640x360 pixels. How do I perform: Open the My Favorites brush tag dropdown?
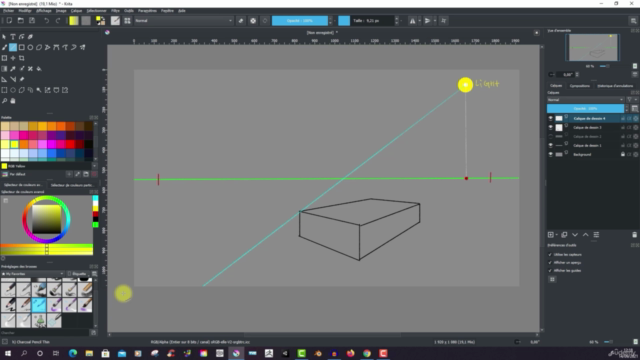tap(33, 274)
